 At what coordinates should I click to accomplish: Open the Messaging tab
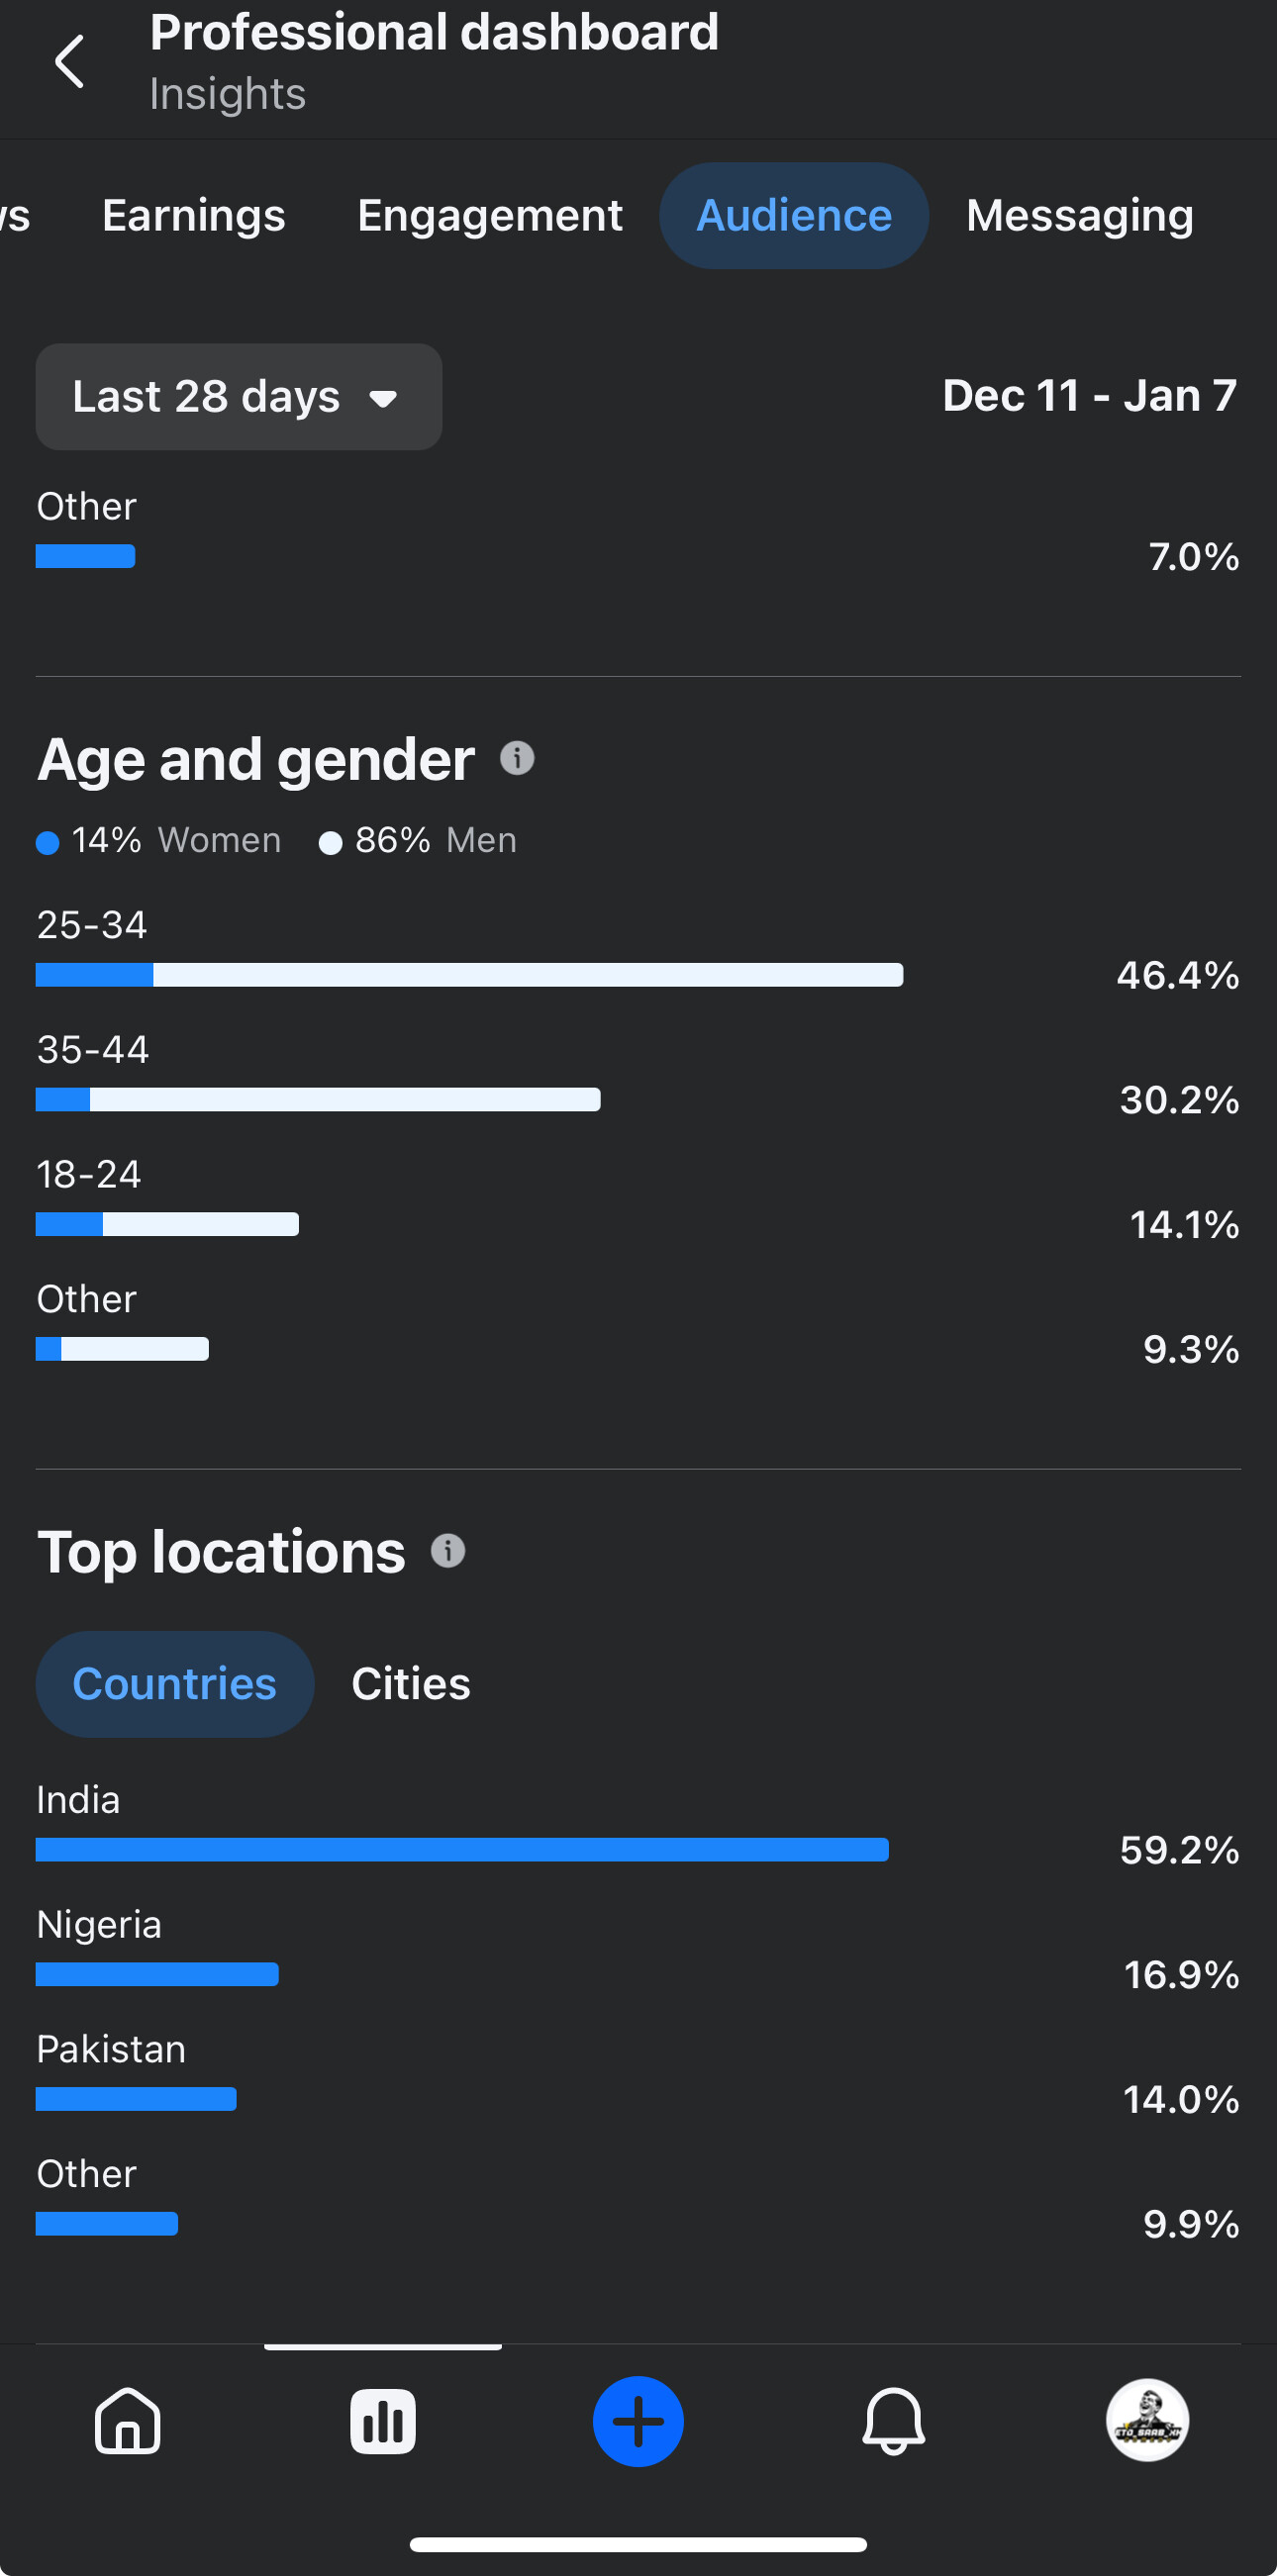pos(1080,216)
